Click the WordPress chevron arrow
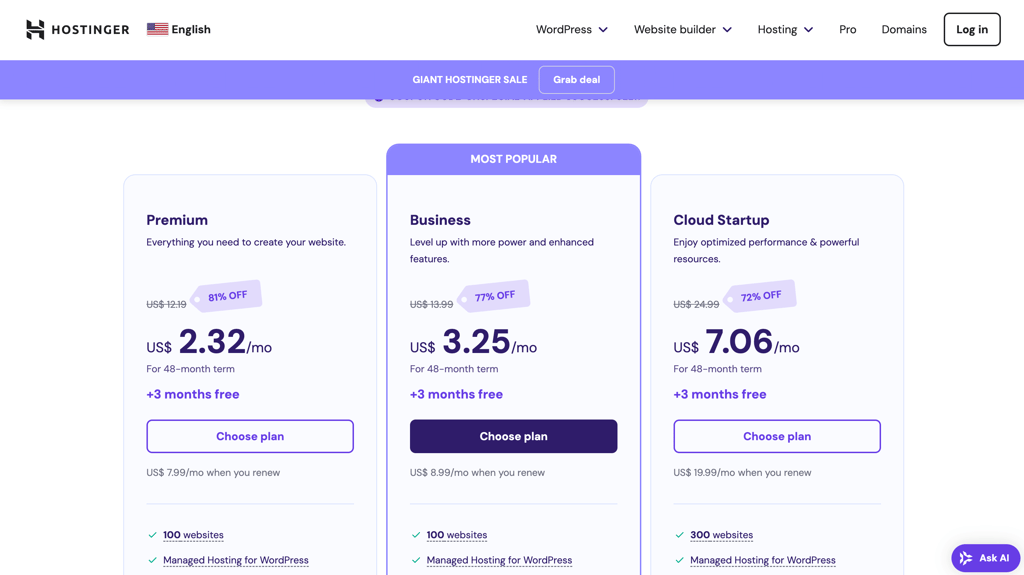This screenshot has width=1024, height=575. 603,30
